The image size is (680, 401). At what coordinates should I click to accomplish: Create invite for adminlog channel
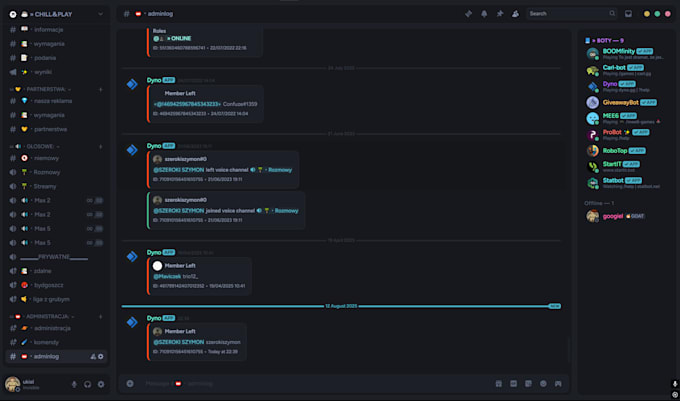tap(93, 356)
